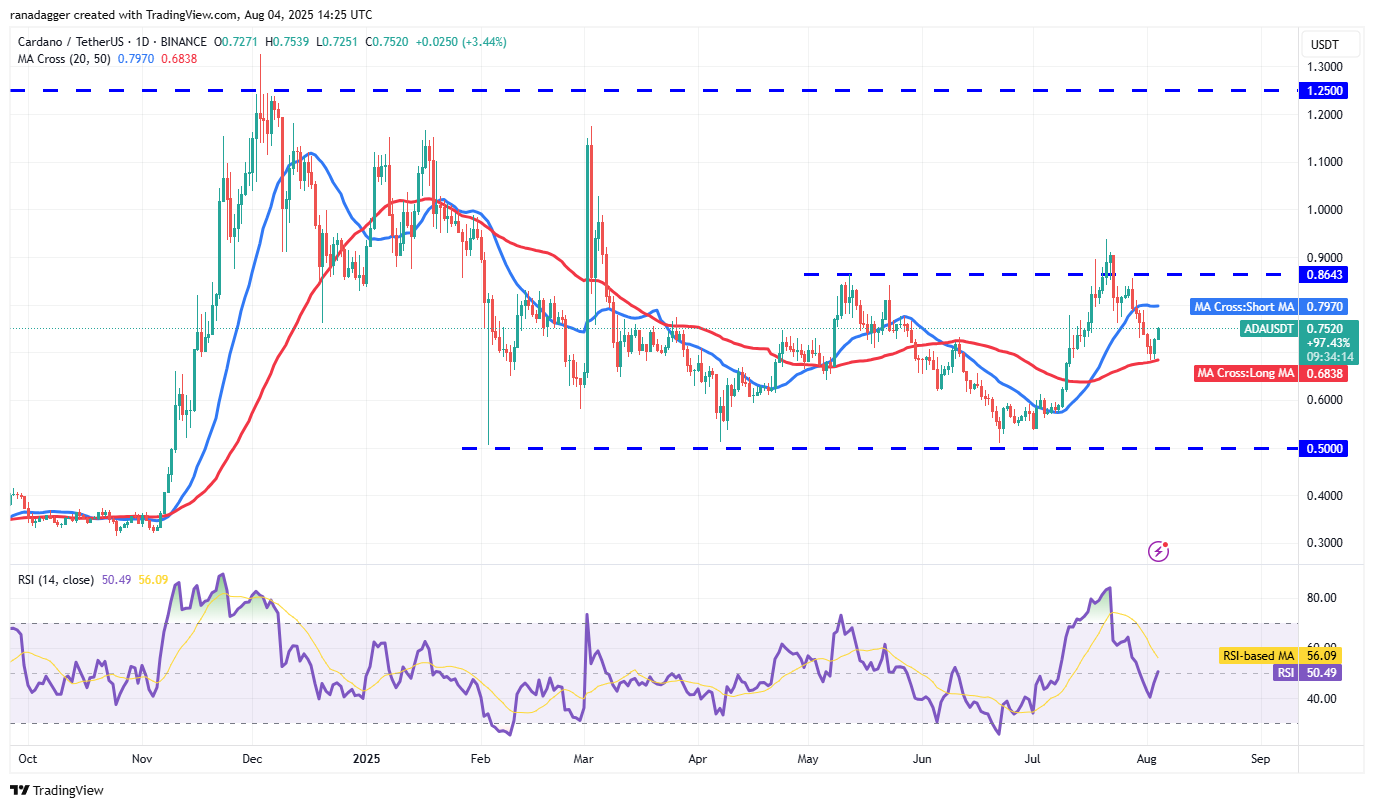Click the MA Cross:Long MA red label
Screen dimensions: 1374x808
click(x=1246, y=373)
